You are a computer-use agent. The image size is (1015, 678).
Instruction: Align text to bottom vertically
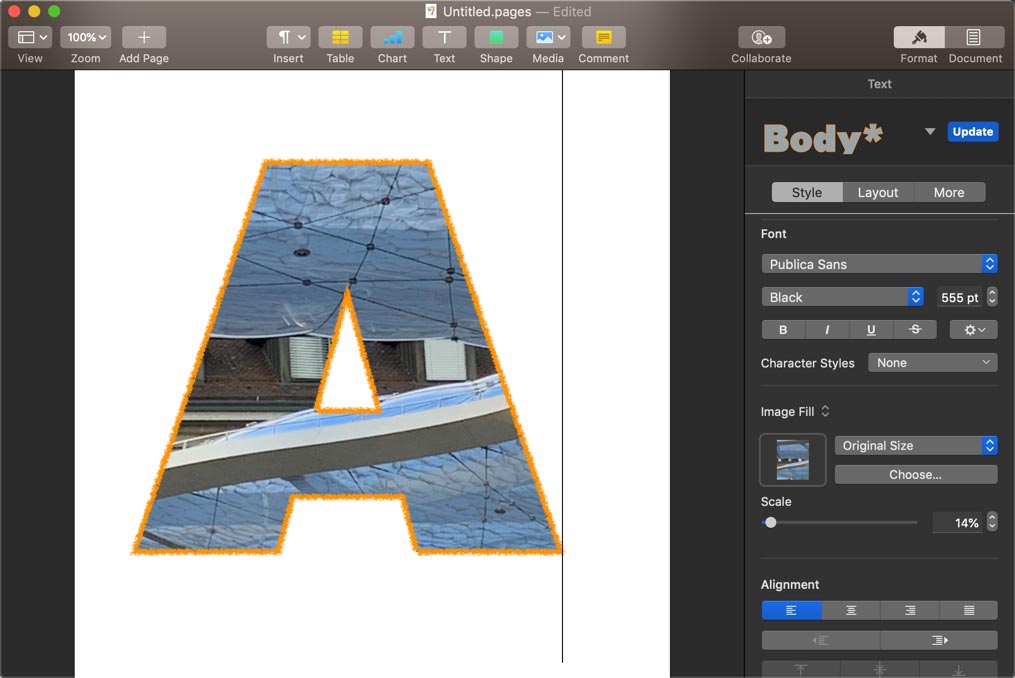(x=958, y=669)
